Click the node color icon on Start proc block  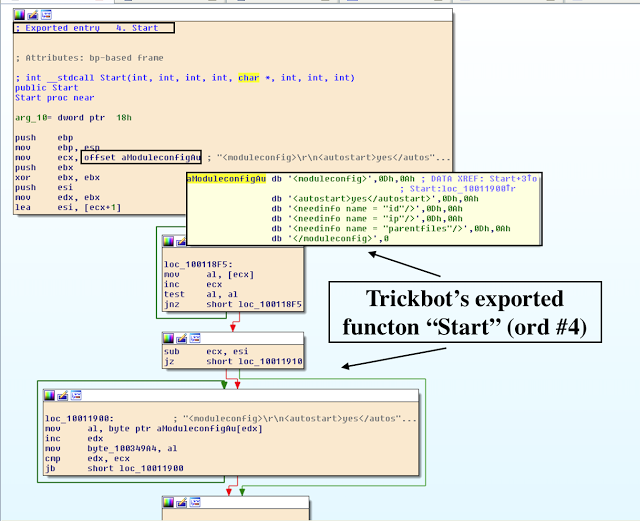coord(20,16)
